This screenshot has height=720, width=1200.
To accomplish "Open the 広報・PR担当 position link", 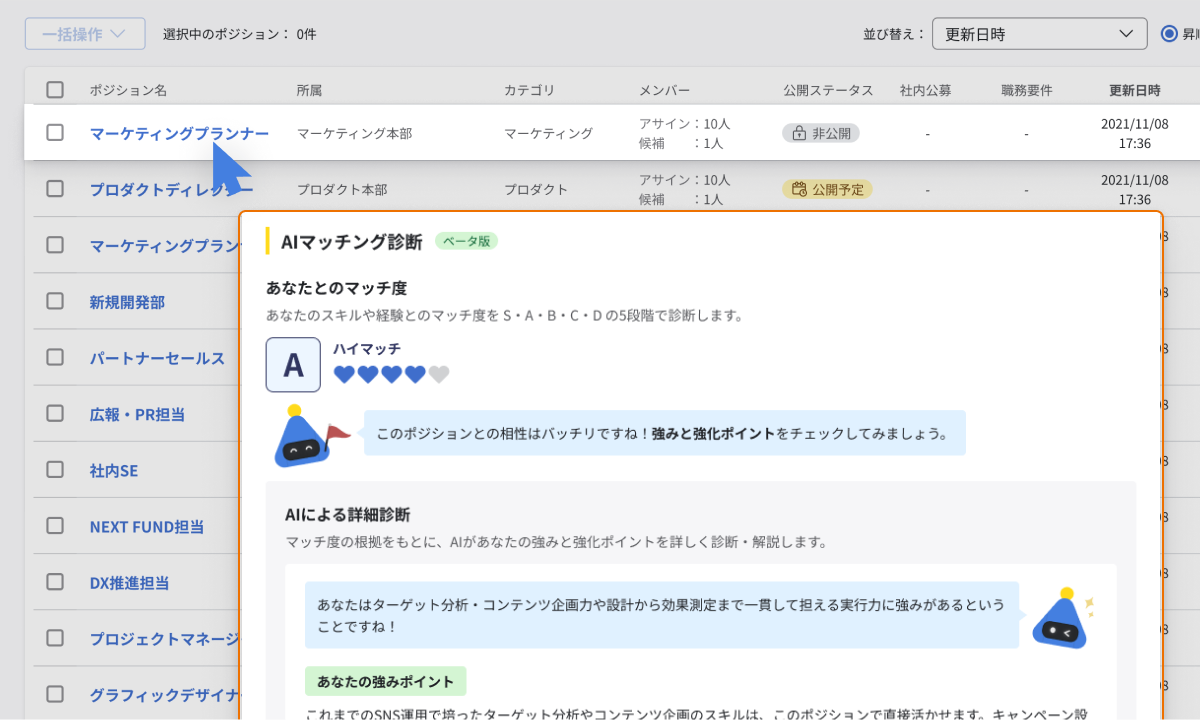I will tap(137, 414).
